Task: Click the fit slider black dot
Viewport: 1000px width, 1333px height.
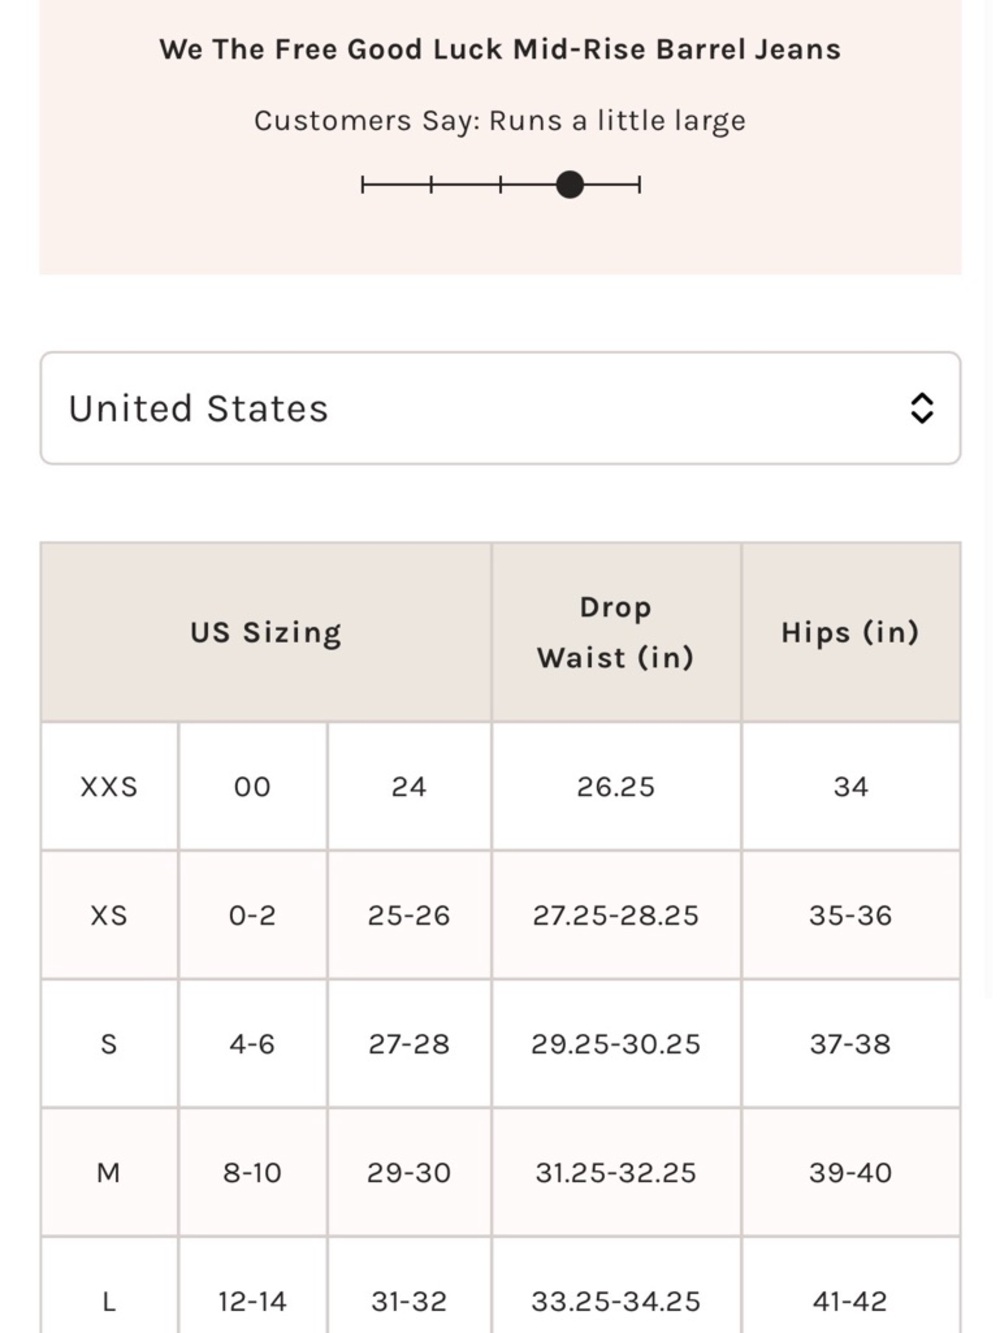Action: (570, 185)
